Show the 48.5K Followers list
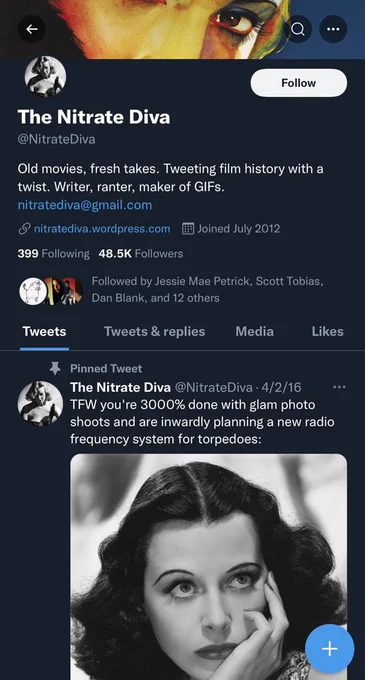 [140, 254]
